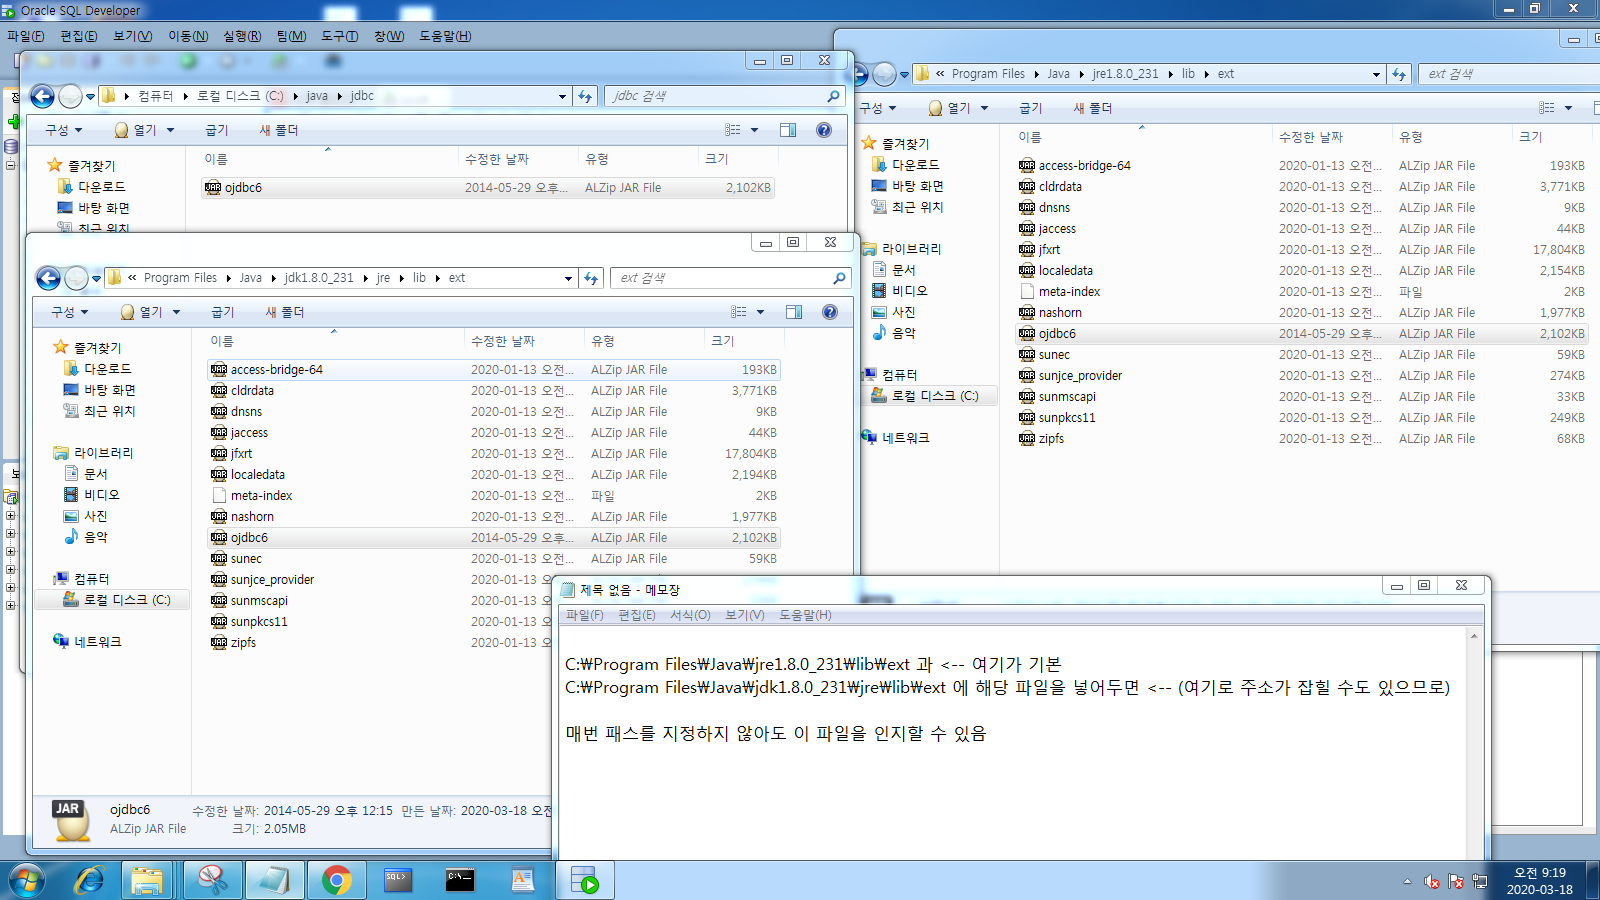The image size is (1600, 900).
Task: Launch Internet Explorer from the taskbar
Action: coord(90,880)
